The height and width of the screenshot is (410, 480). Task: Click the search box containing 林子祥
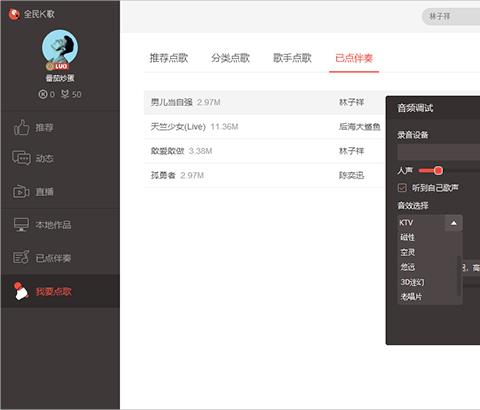(x=451, y=16)
